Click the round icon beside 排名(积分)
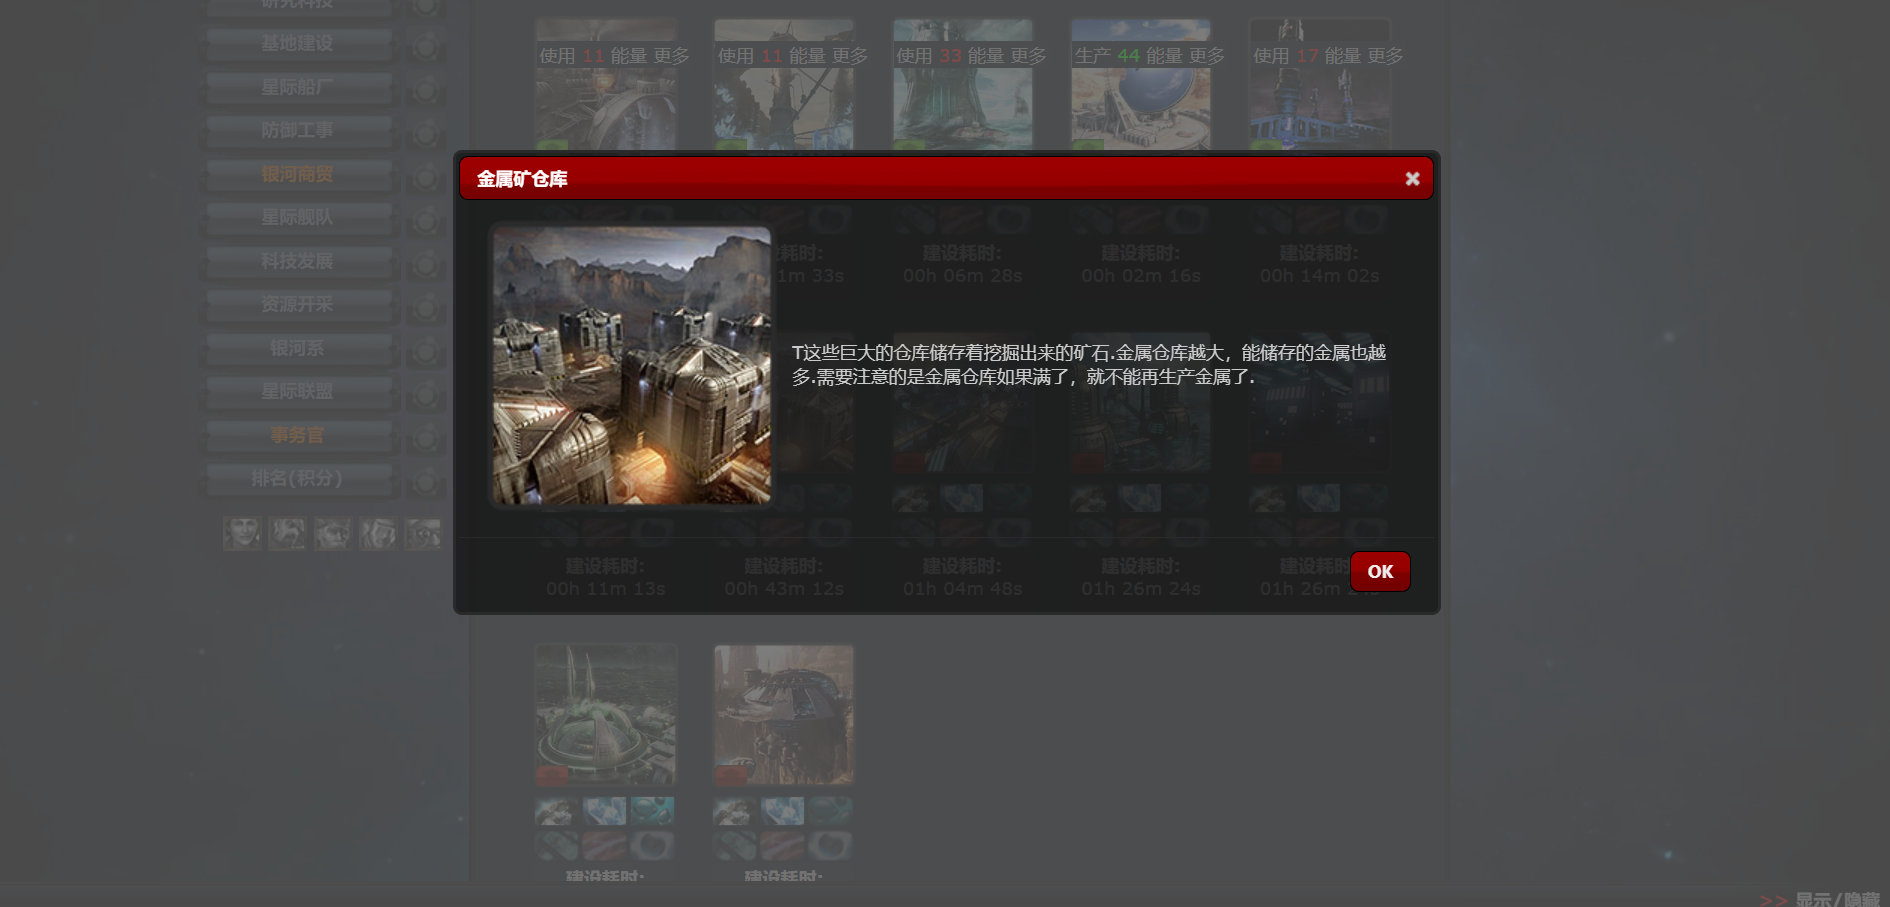This screenshot has height=907, width=1890. pyautogui.click(x=426, y=482)
